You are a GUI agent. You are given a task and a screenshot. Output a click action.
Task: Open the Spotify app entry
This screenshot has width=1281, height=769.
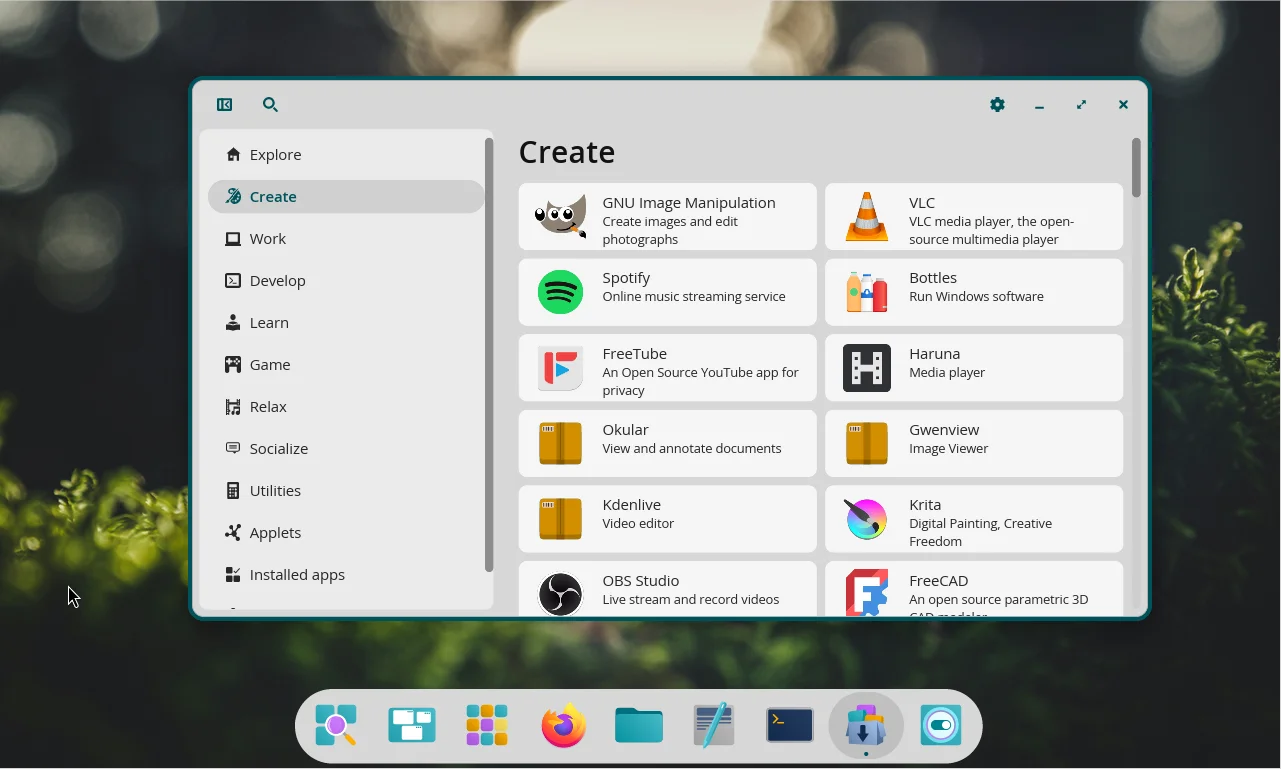[667, 292]
